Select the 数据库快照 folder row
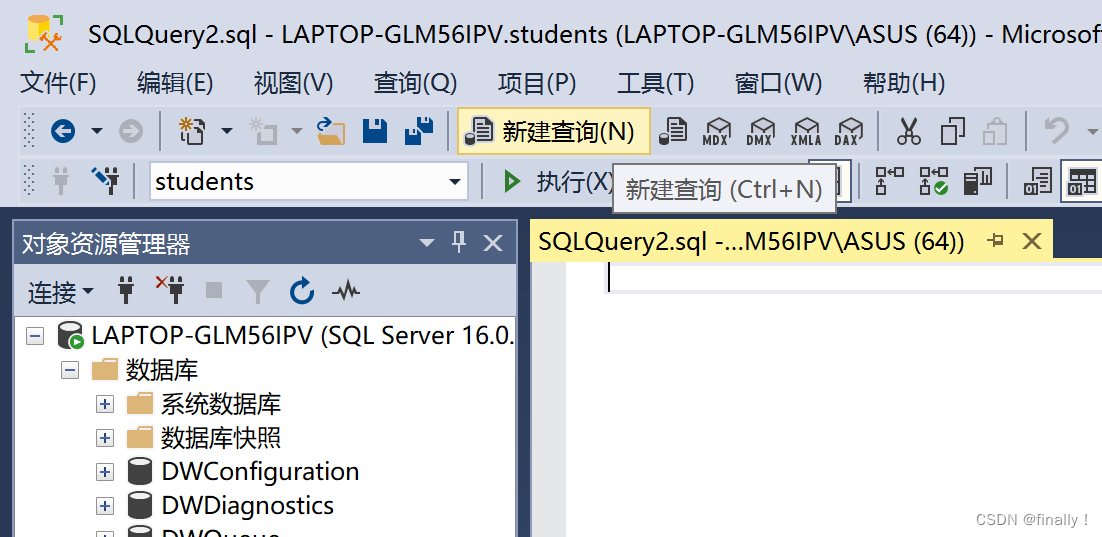 (204, 438)
